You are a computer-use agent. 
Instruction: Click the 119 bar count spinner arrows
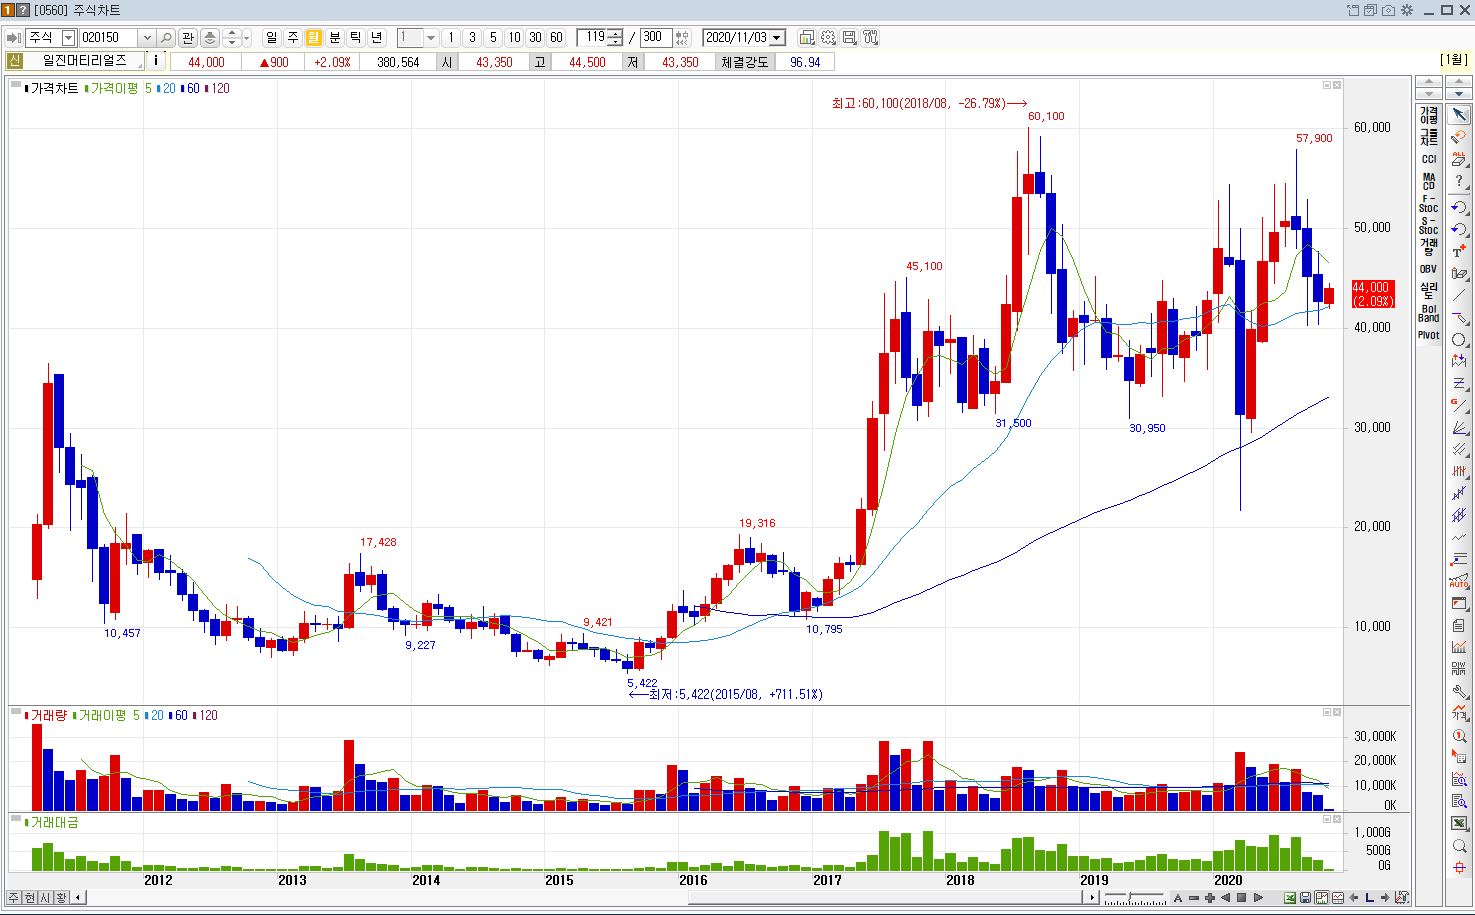click(x=616, y=37)
